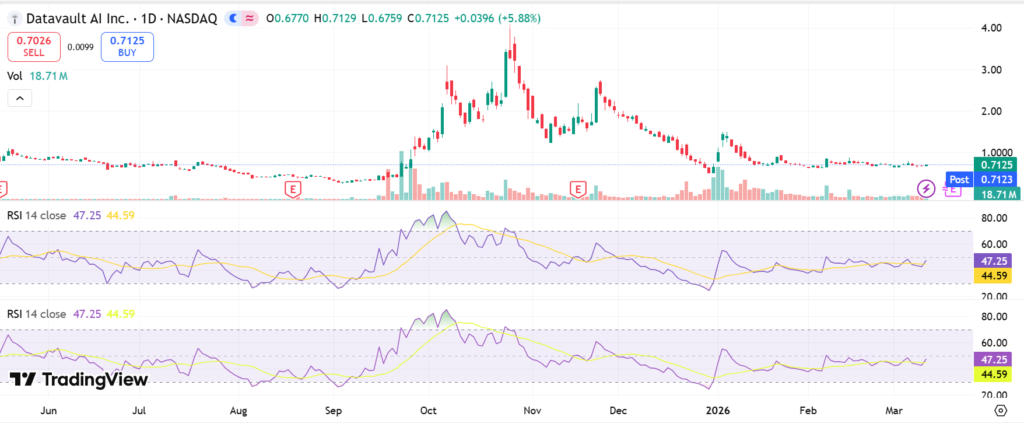The height and width of the screenshot is (427, 1024).
Task: Click the purple lightning bolt event icon
Action: pyautogui.click(x=927, y=187)
